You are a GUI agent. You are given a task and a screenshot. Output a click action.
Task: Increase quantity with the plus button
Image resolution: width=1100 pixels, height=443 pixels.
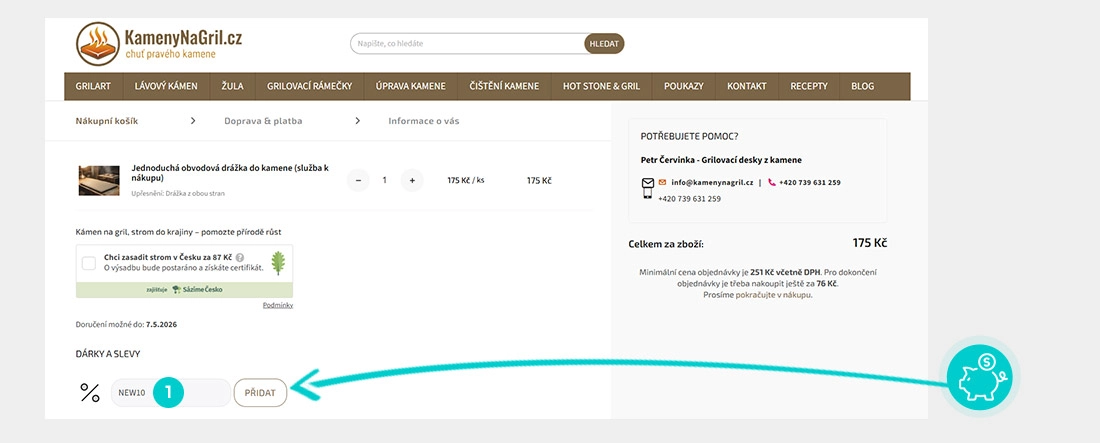[x=412, y=180]
